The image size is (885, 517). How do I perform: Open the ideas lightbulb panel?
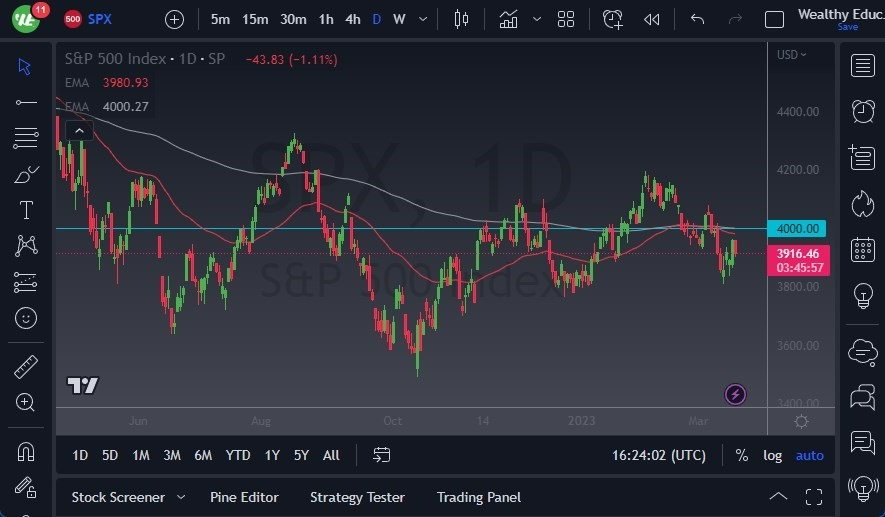click(x=862, y=296)
